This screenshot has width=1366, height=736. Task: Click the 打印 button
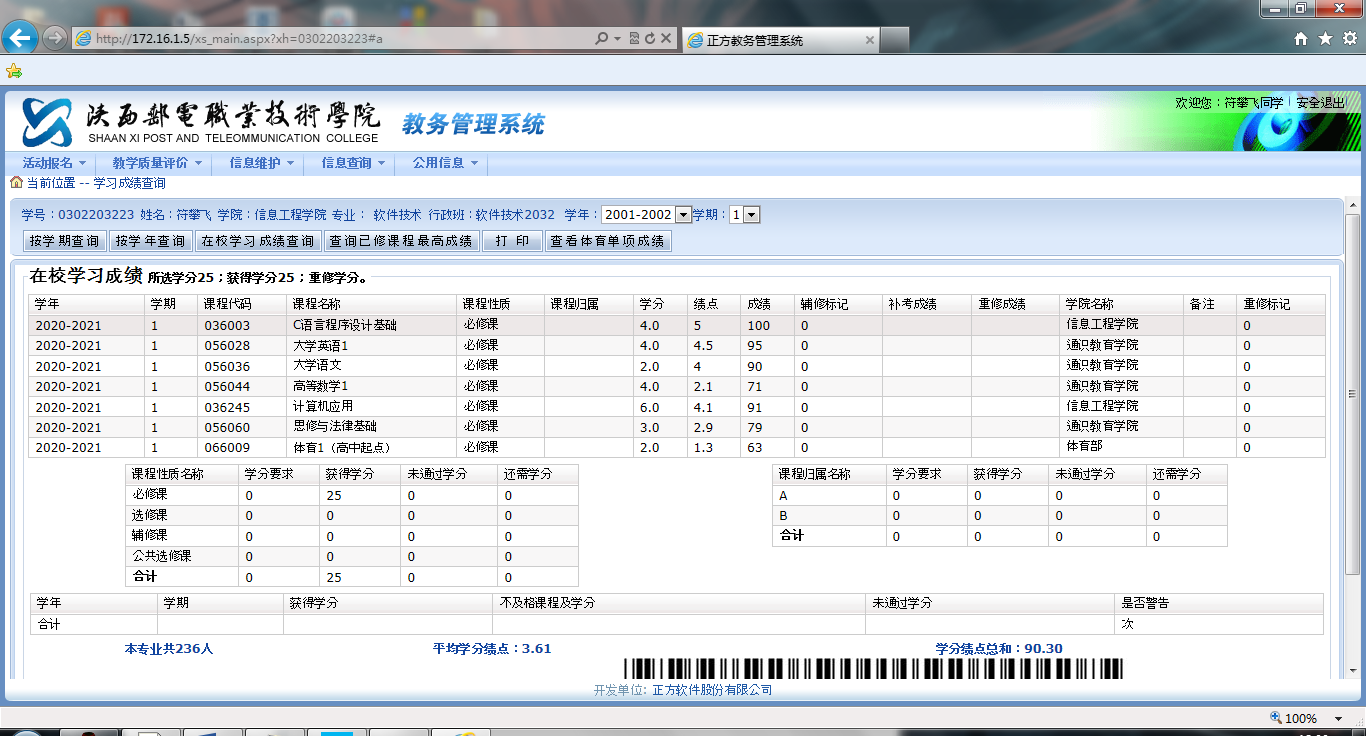pos(512,241)
